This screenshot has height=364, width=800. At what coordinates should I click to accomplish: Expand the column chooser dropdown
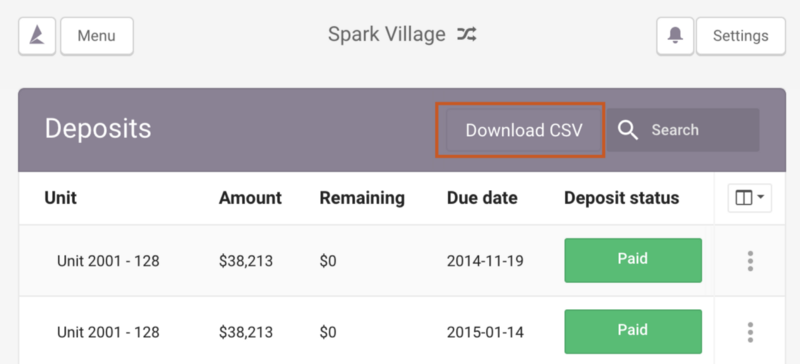pos(749,198)
